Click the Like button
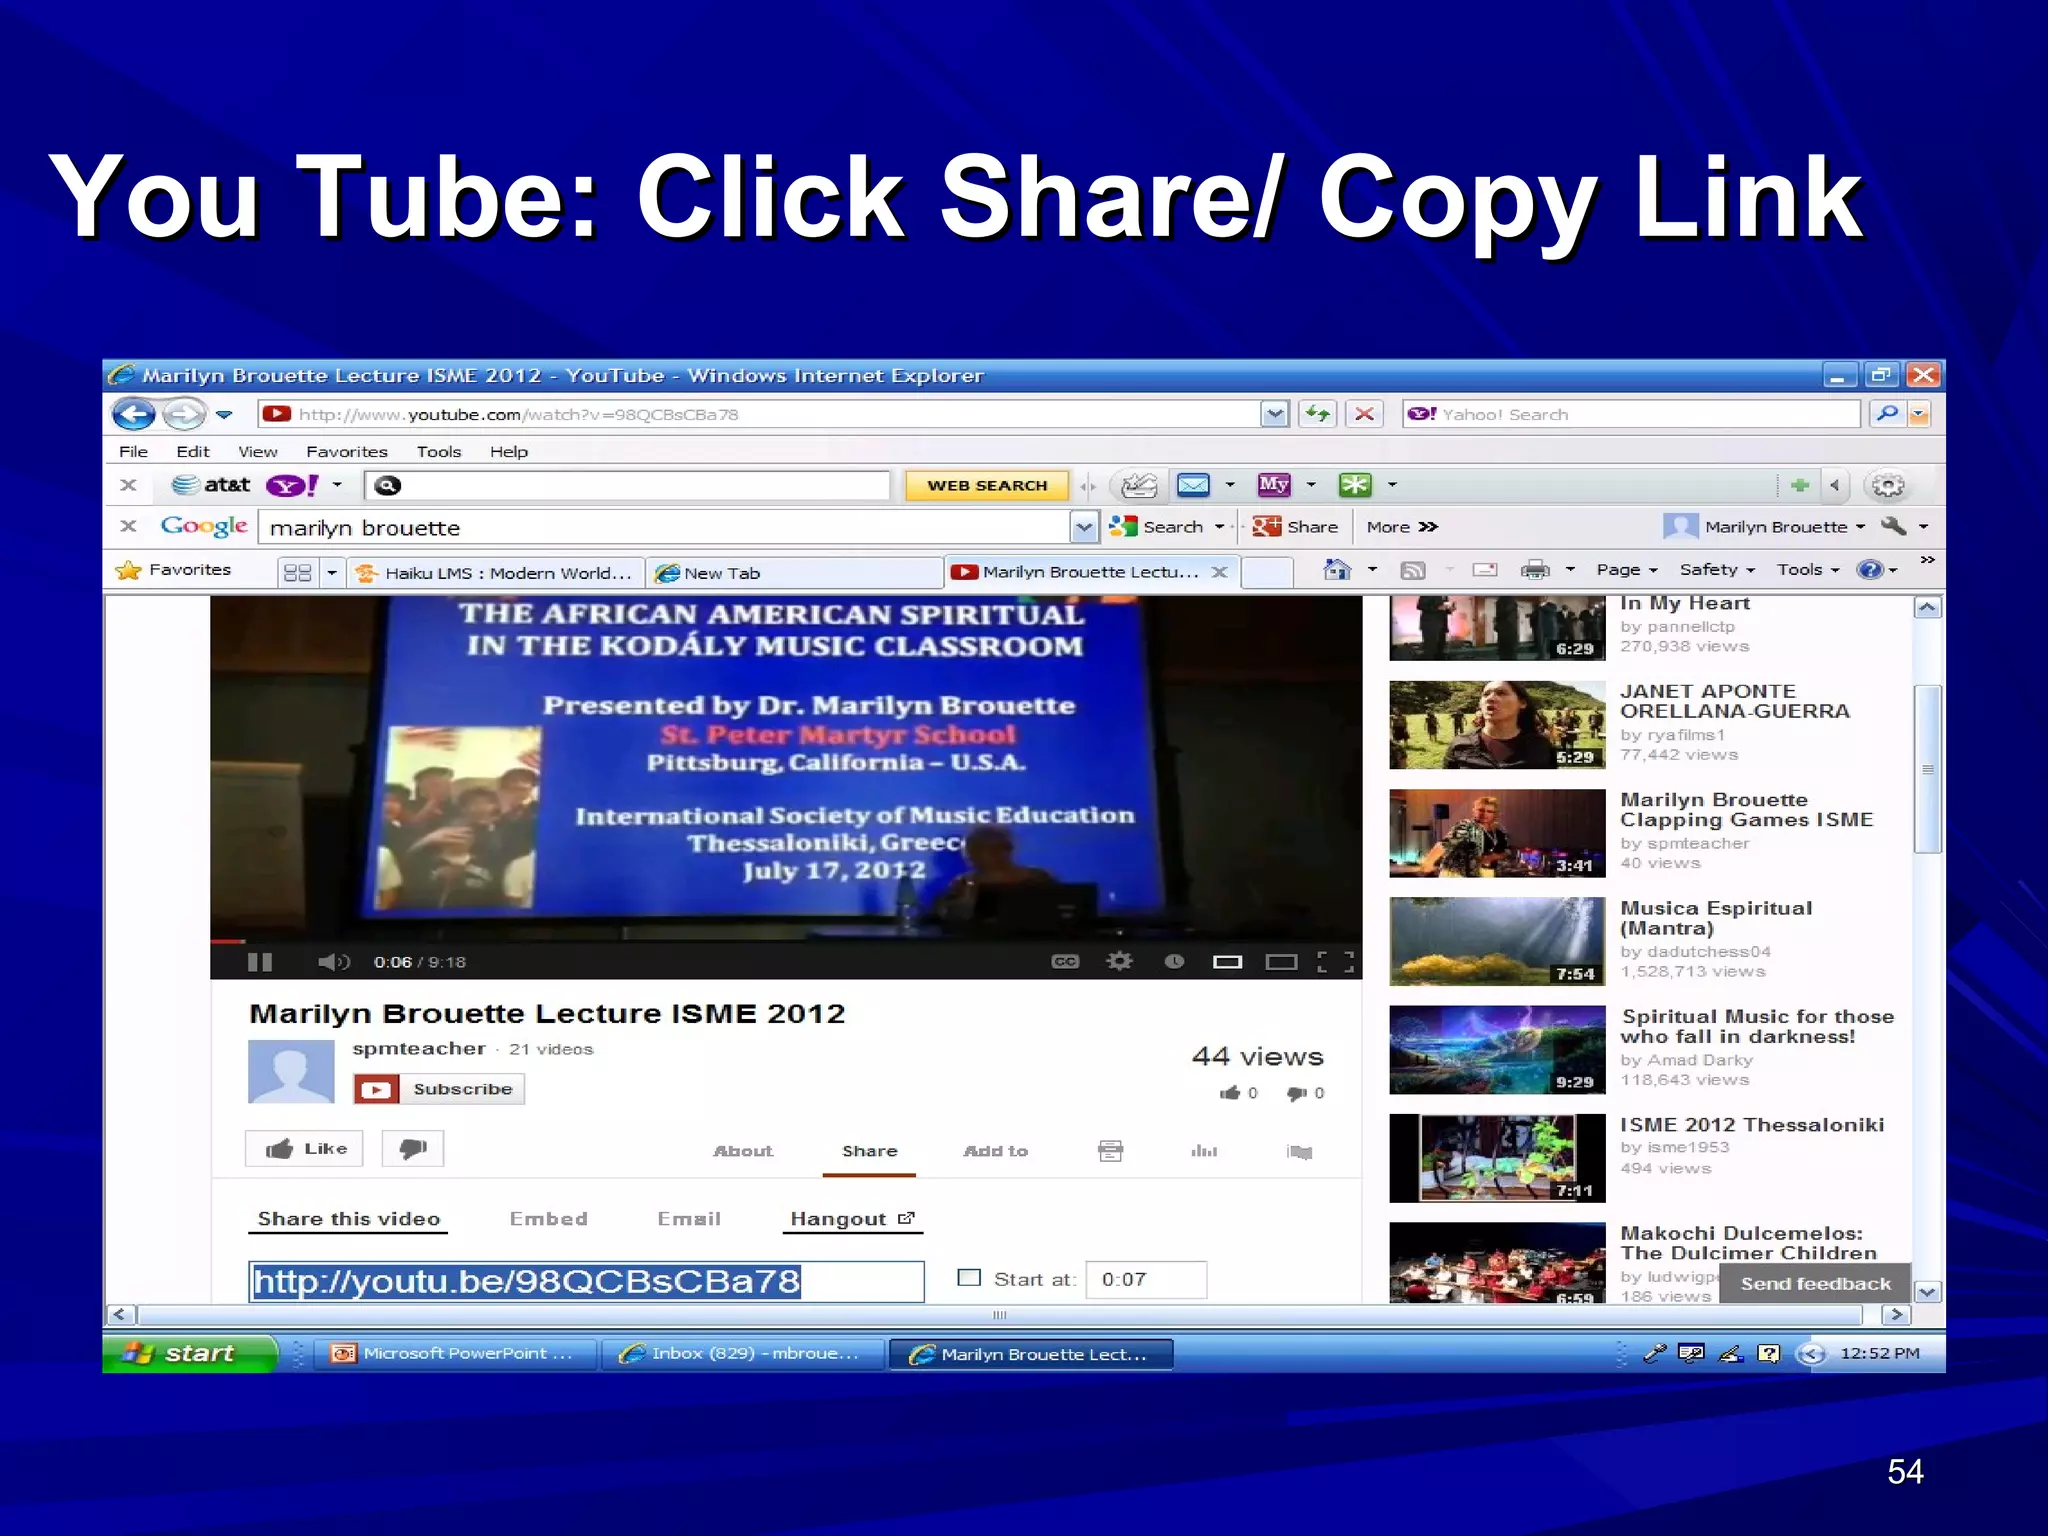Screen dimensions: 2048x1536 pos(305,1149)
